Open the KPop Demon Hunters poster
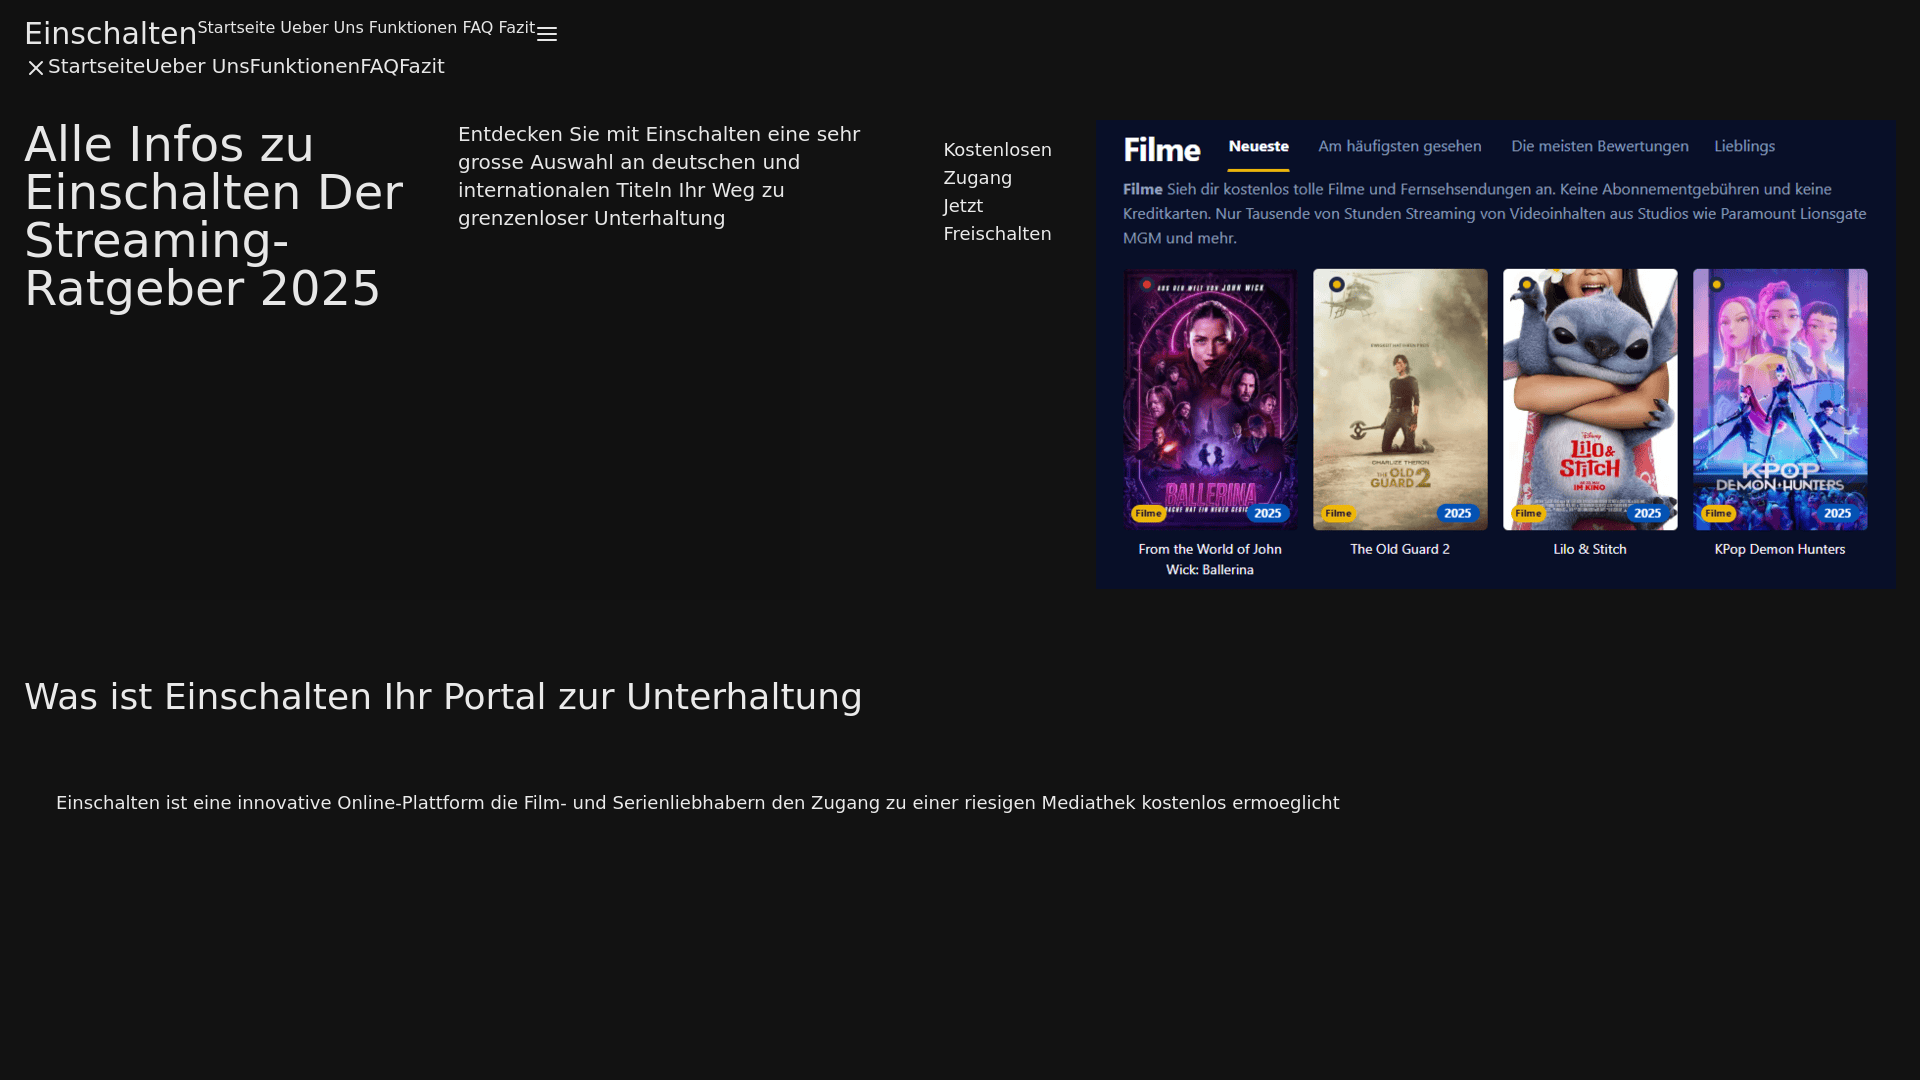 (x=1780, y=399)
